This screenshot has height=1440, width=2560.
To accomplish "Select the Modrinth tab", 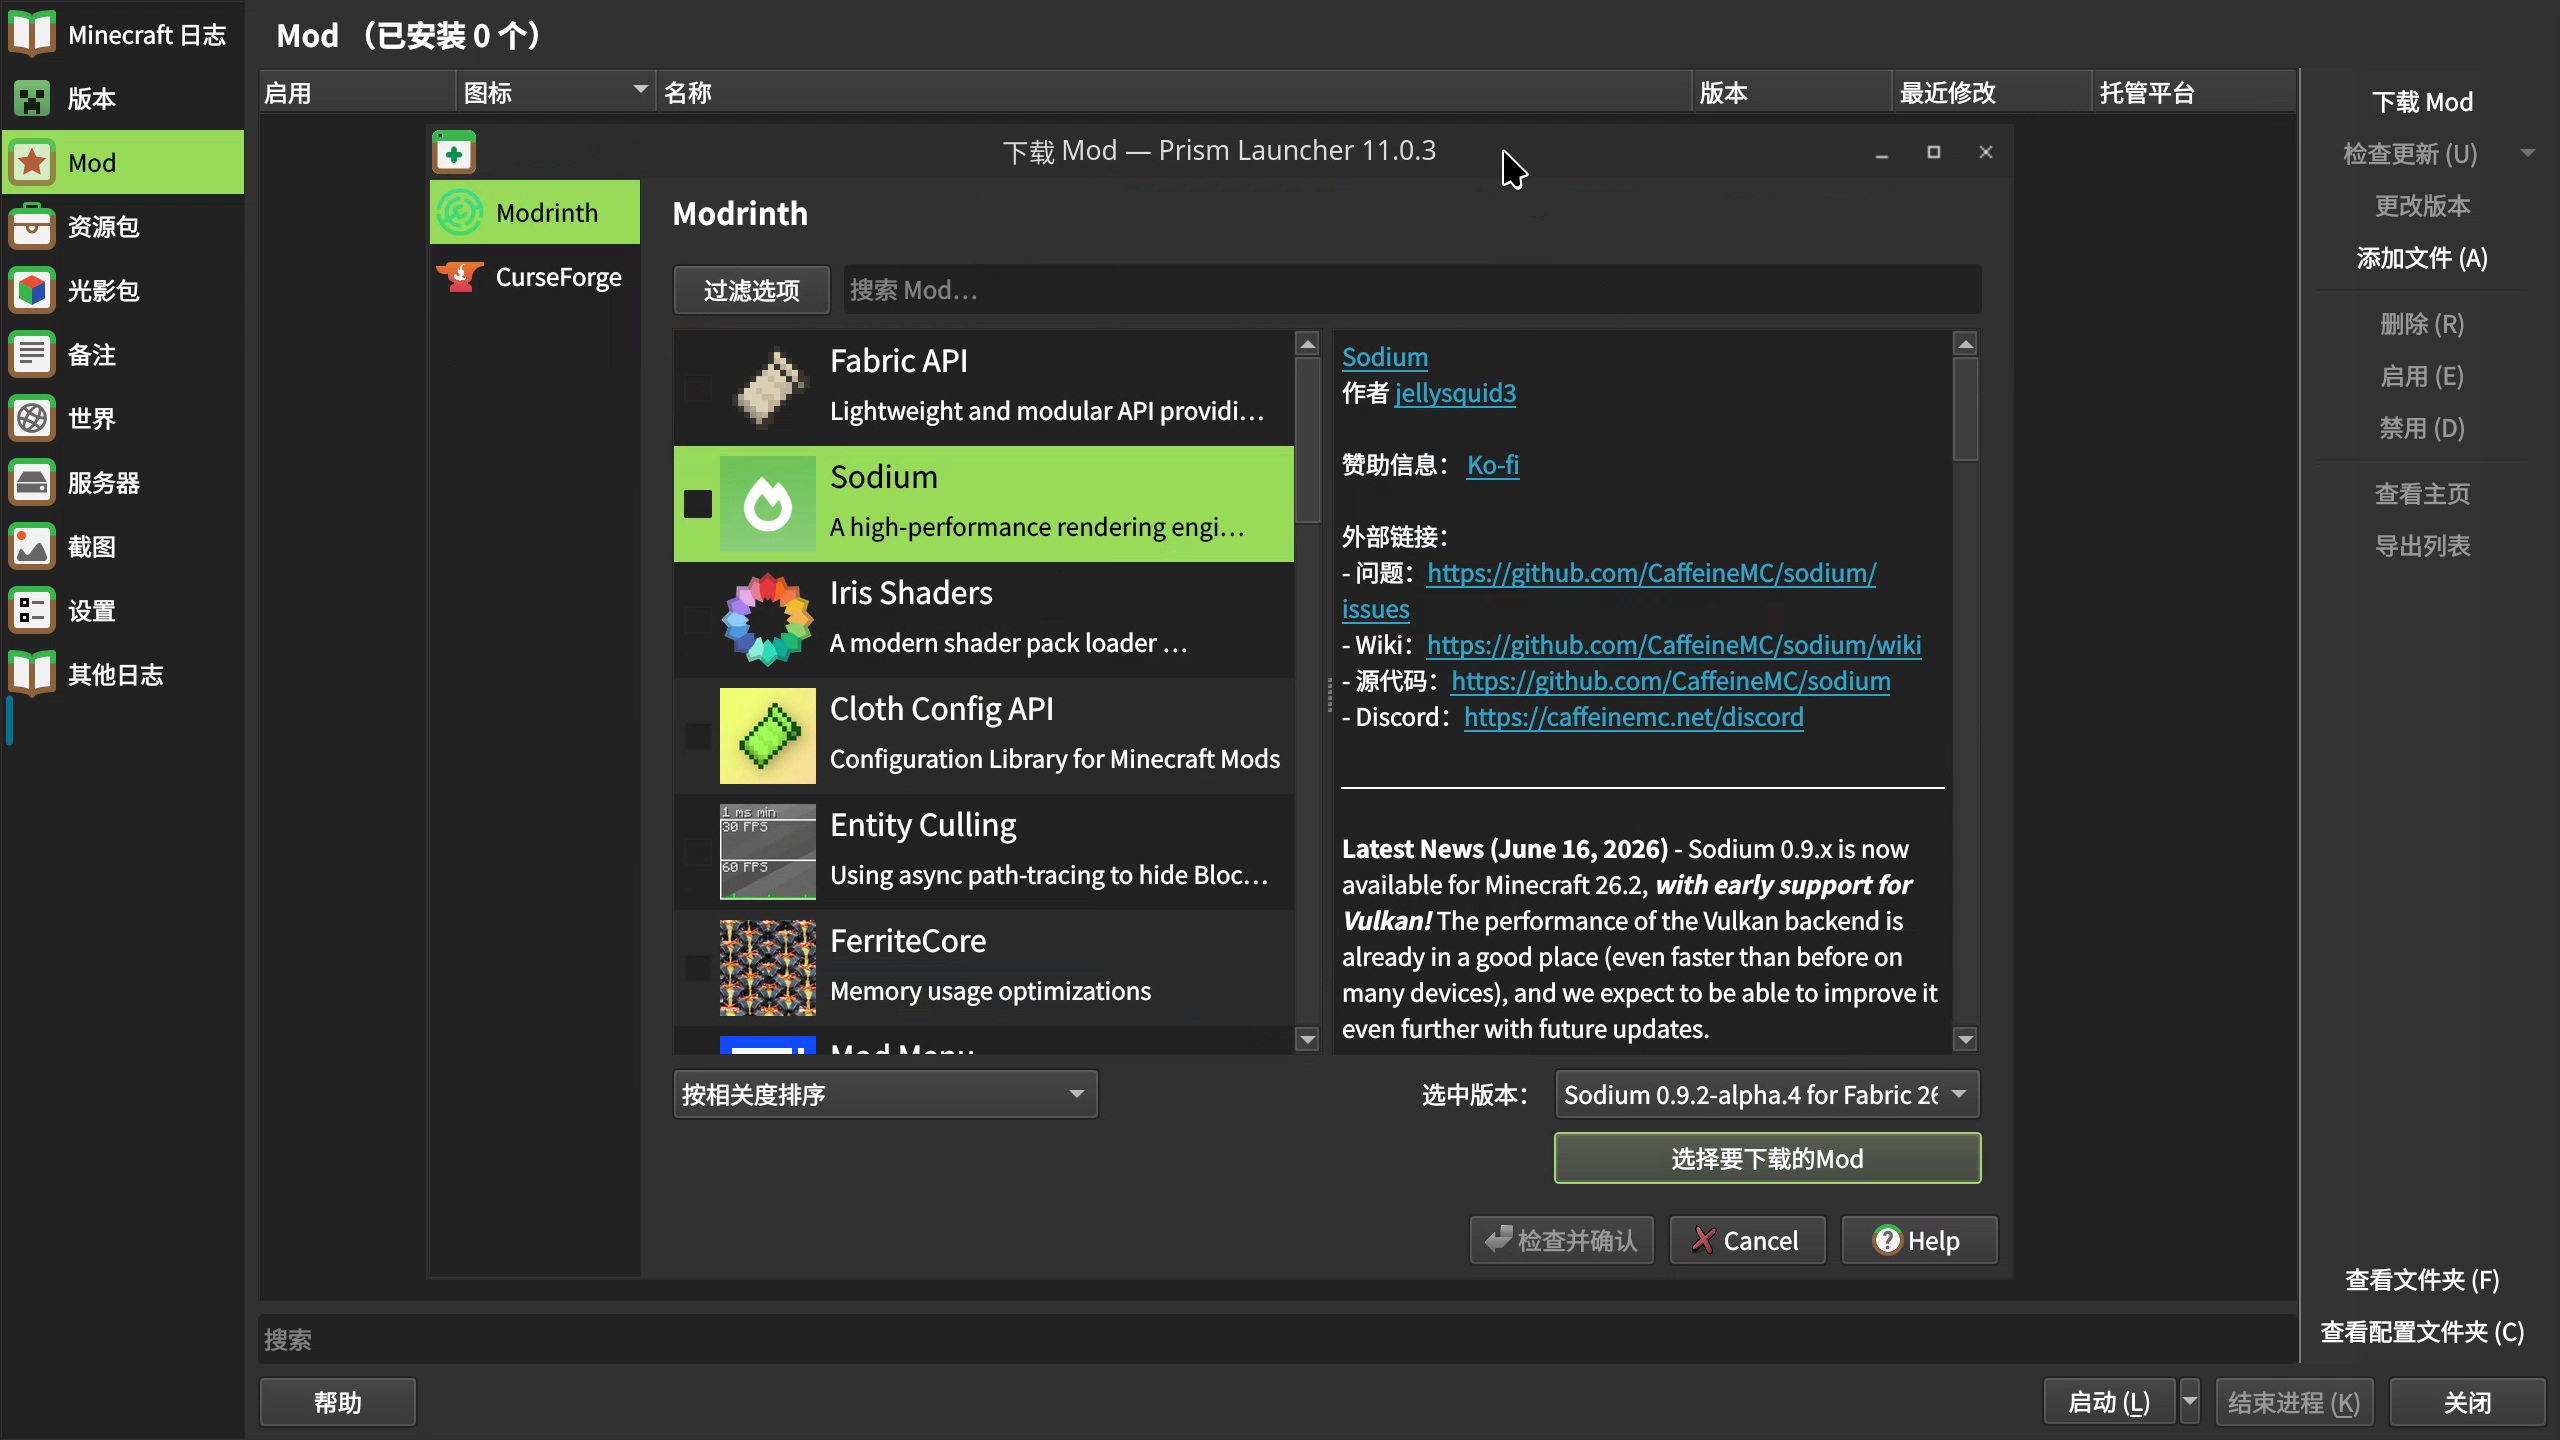I will click(535, 212).
